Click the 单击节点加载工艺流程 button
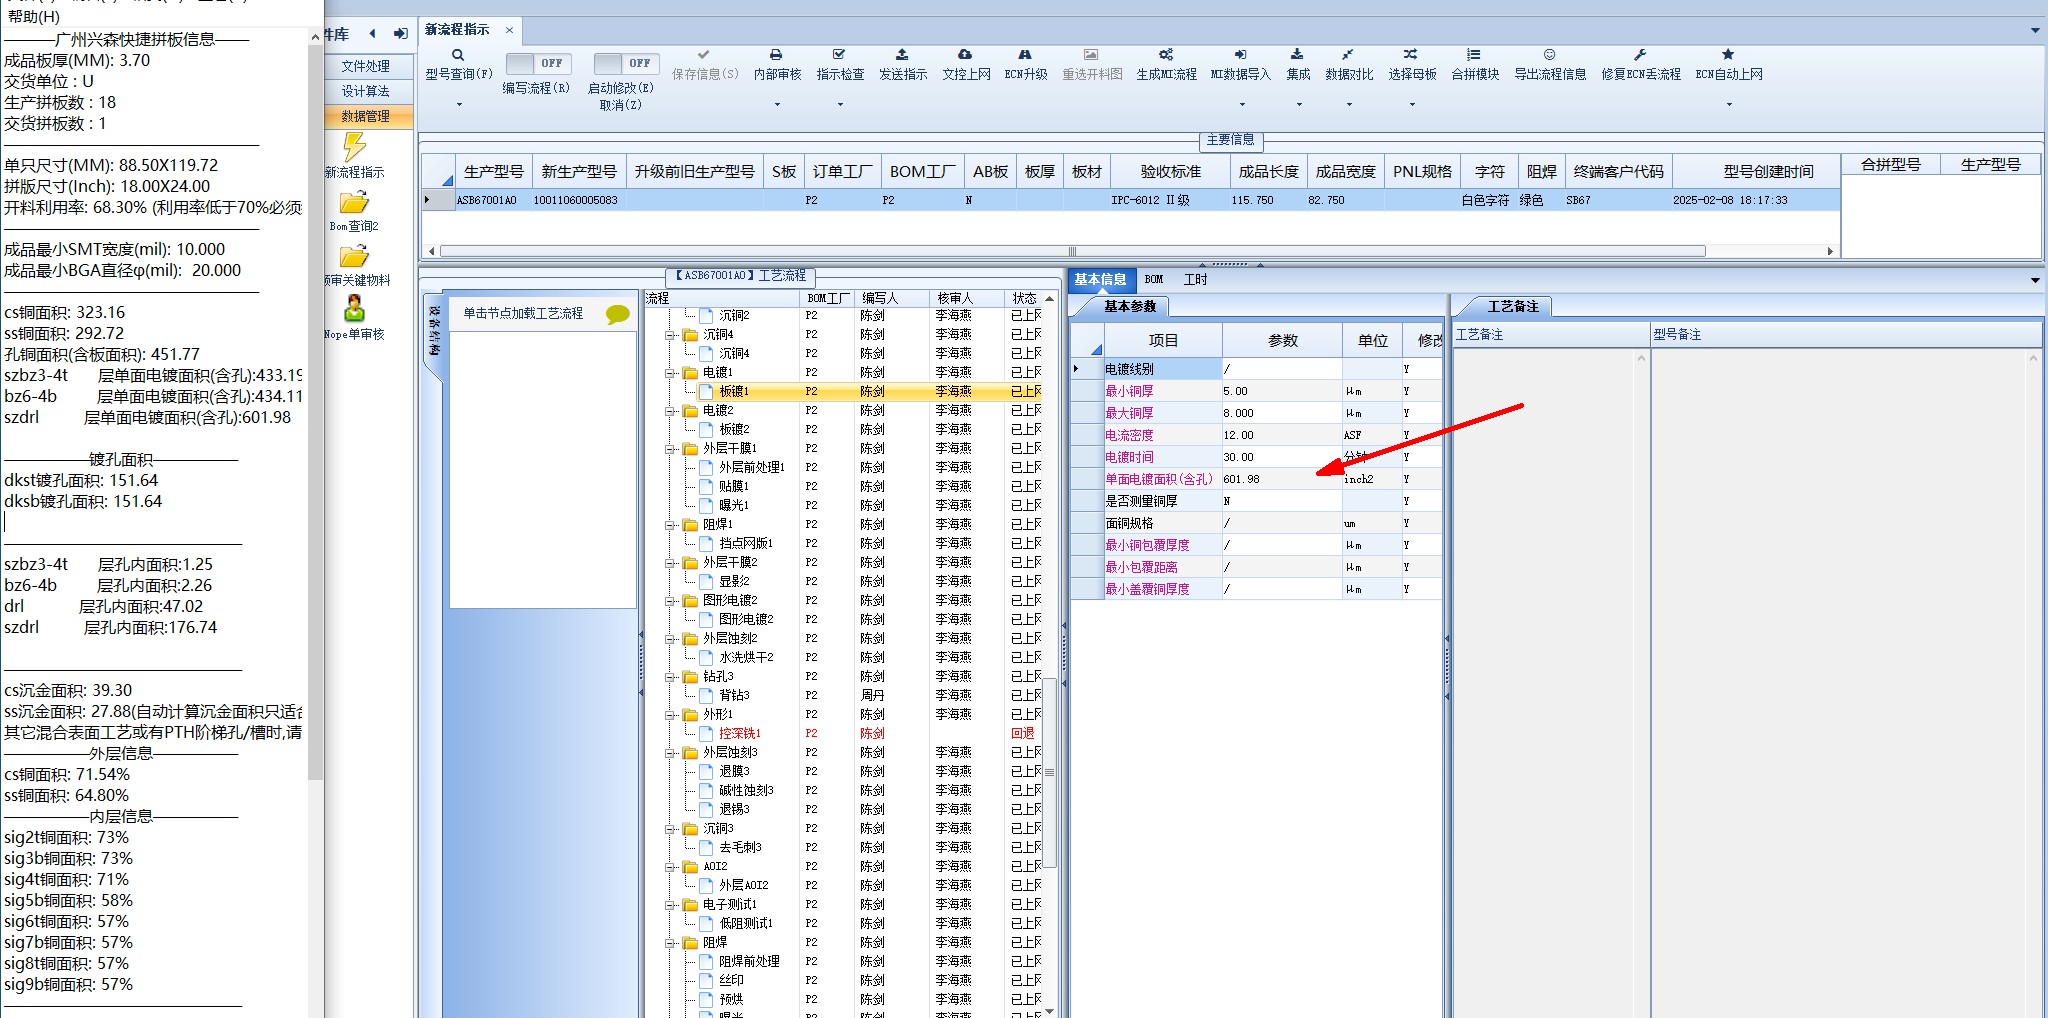 tap(523, 314)
